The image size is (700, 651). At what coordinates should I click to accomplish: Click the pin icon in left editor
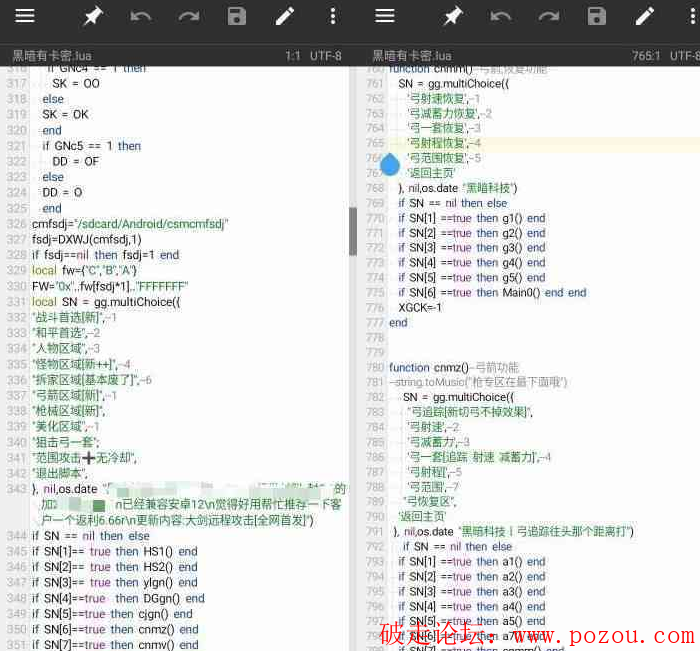coord(93,17)
